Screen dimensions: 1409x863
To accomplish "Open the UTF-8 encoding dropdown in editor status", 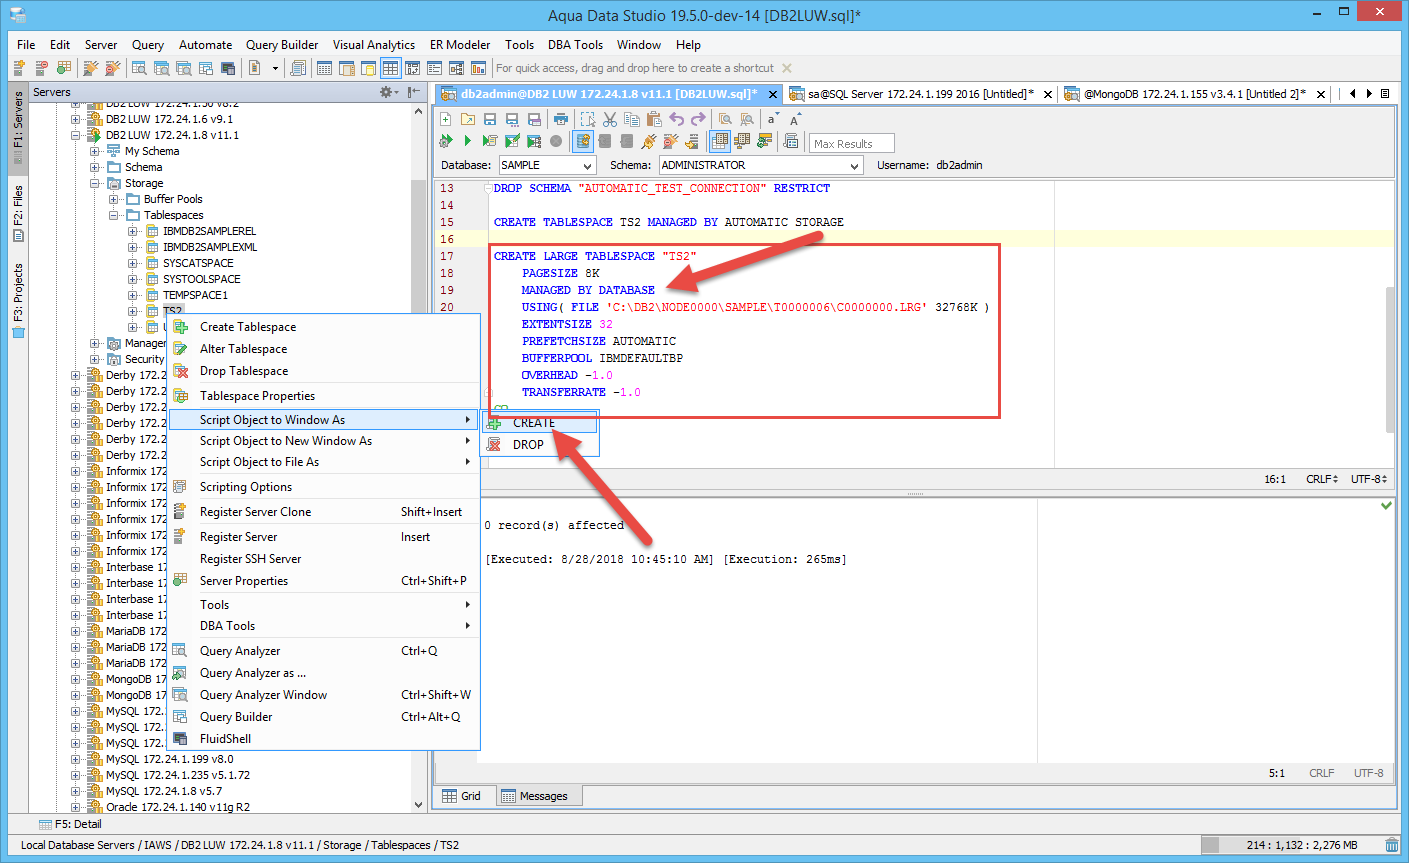I will click(1368, 479).
